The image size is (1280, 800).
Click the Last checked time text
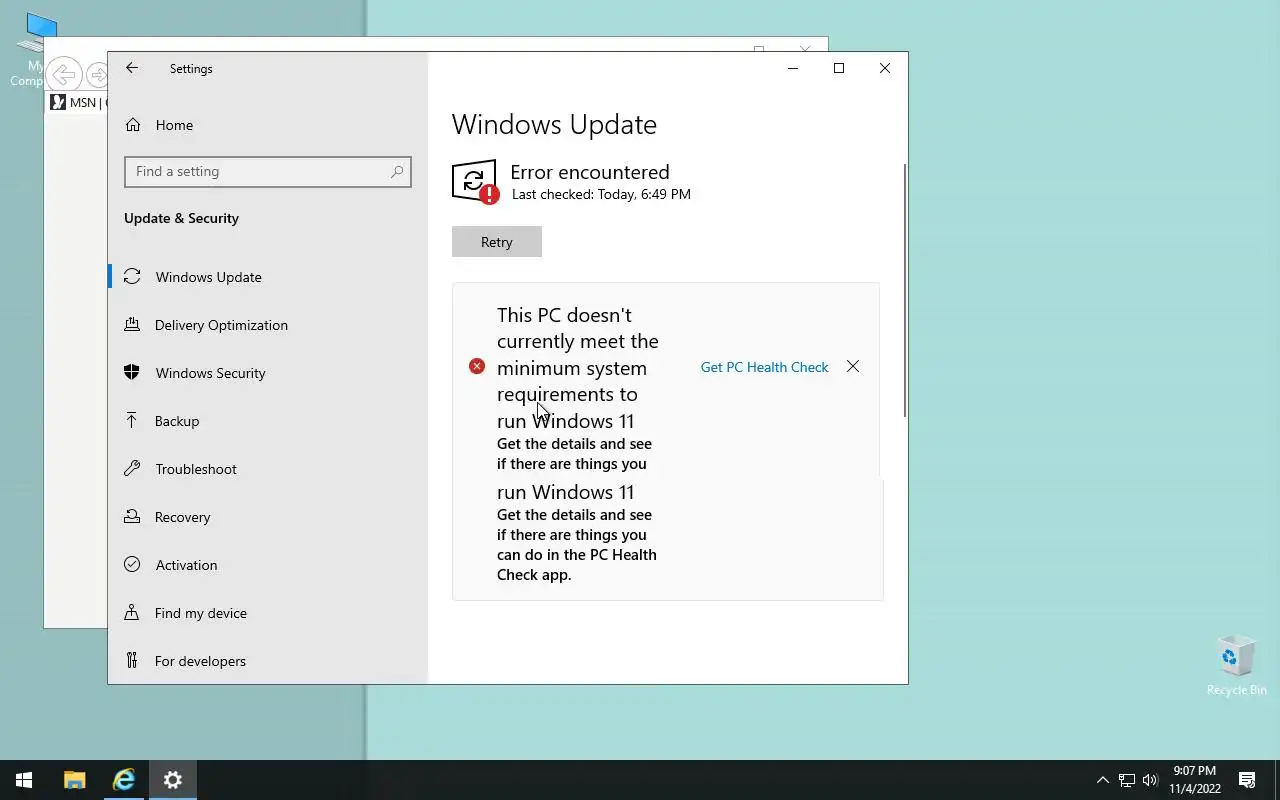601,194
